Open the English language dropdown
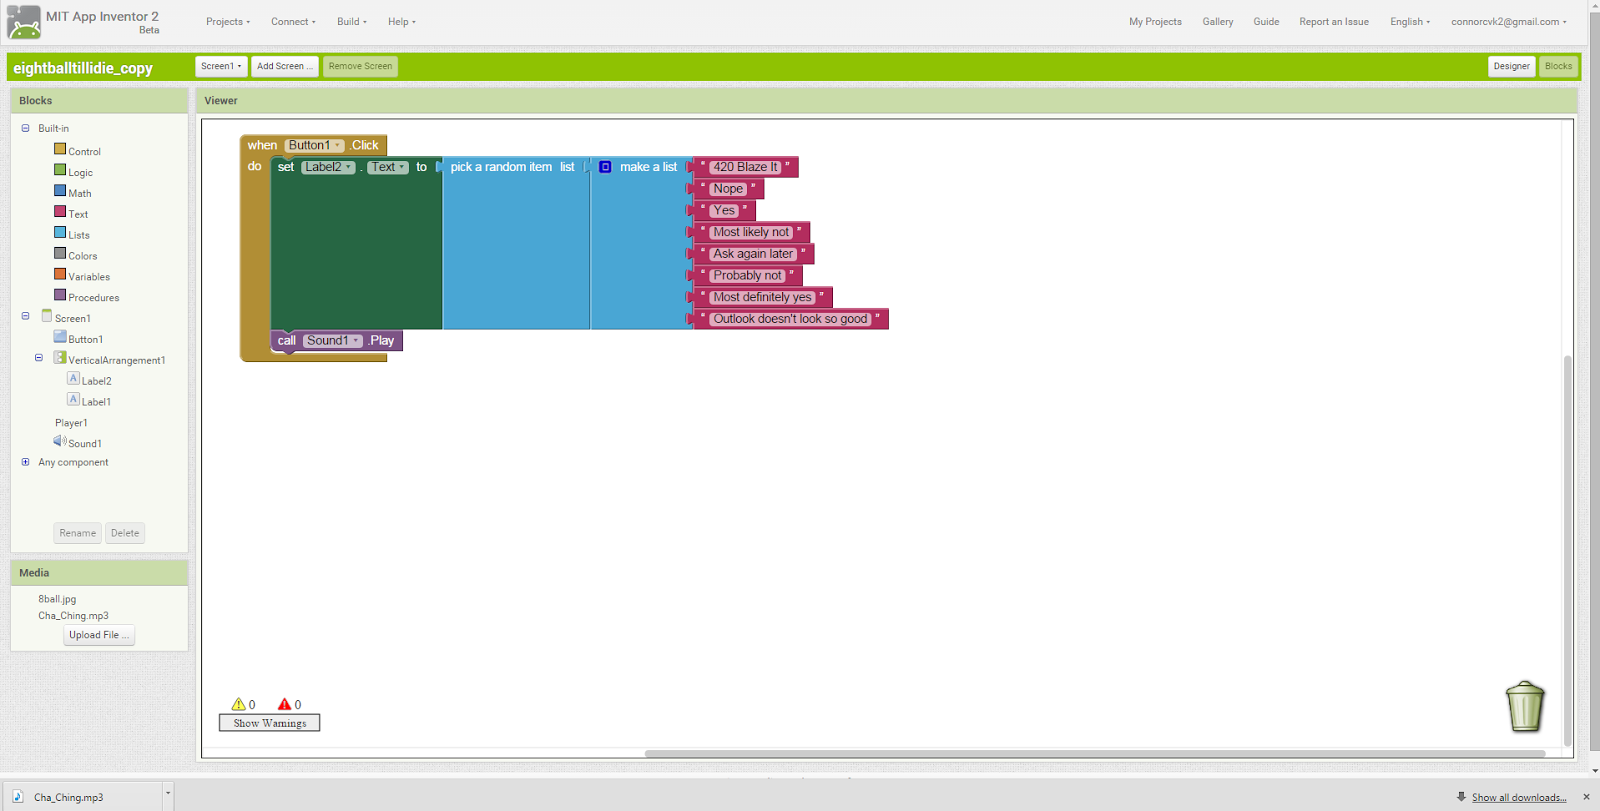Viewport: 1600px width, 811px height. tap(1410, 22)
